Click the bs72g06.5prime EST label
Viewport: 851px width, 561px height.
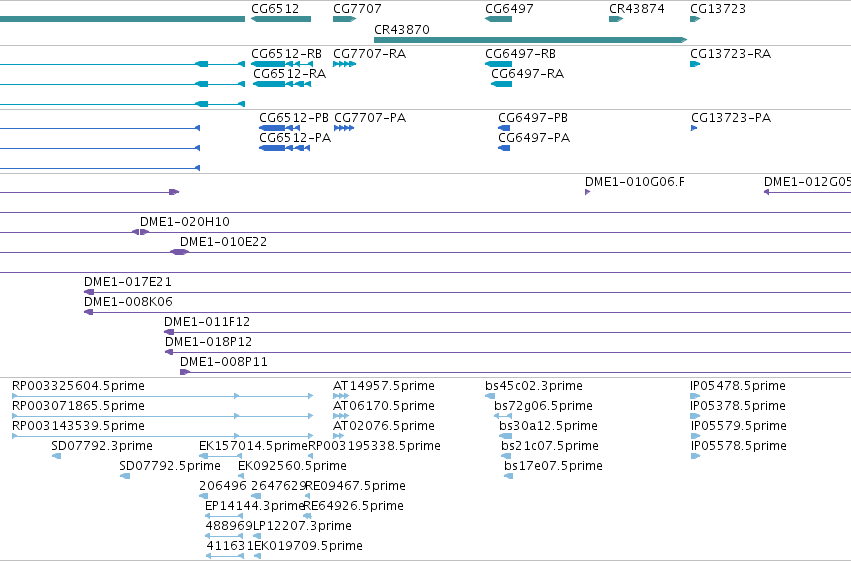pyautogui.click(x=543, y=406)
